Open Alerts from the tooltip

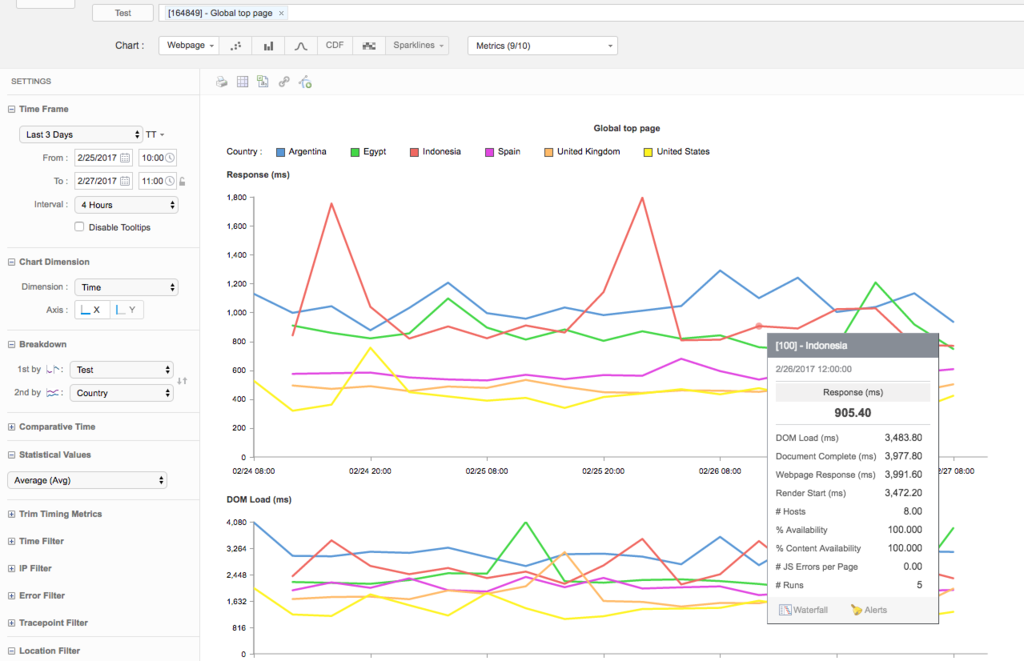[x=869, y=610]
